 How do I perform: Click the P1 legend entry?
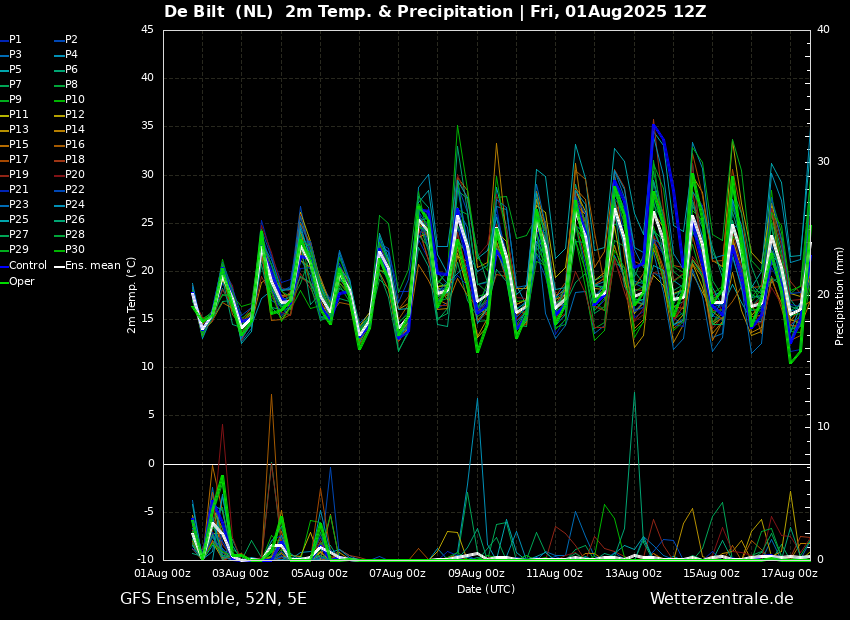[x=11, y=40]
